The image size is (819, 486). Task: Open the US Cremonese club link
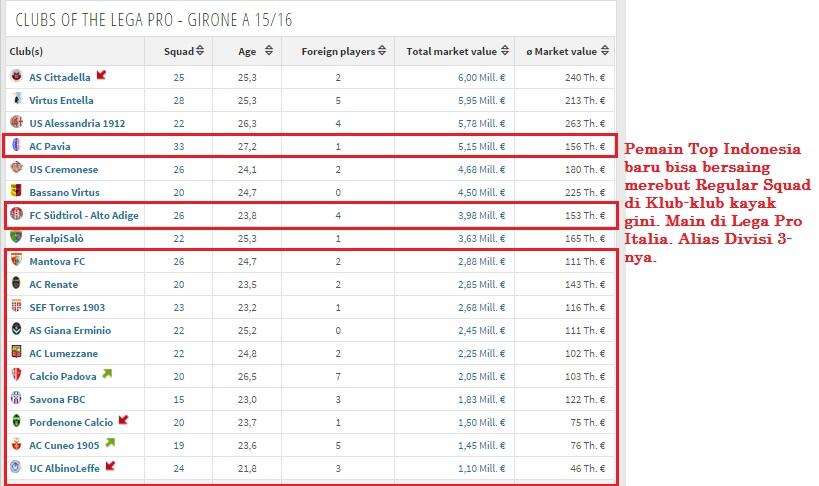click(64, 169)
